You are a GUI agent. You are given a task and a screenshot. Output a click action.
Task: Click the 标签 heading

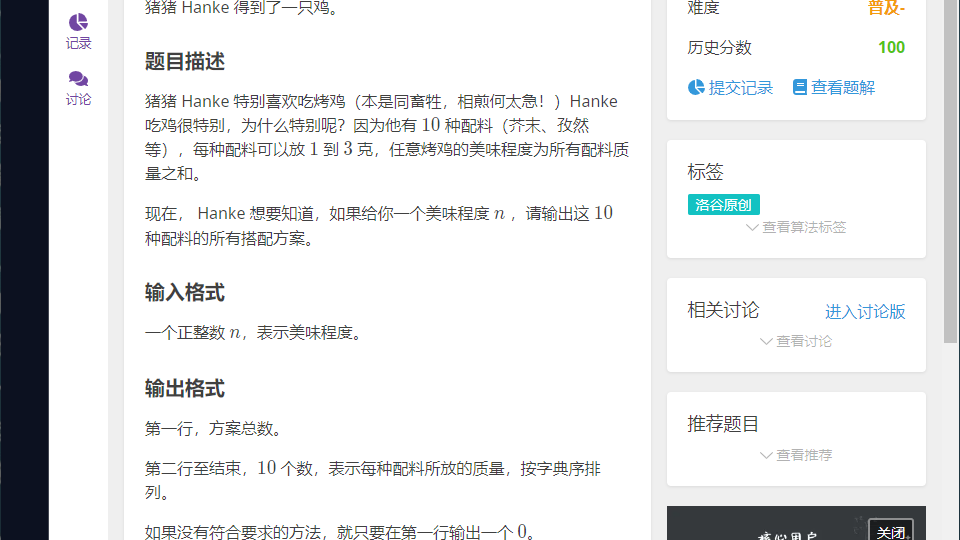(x=705, y=171)
